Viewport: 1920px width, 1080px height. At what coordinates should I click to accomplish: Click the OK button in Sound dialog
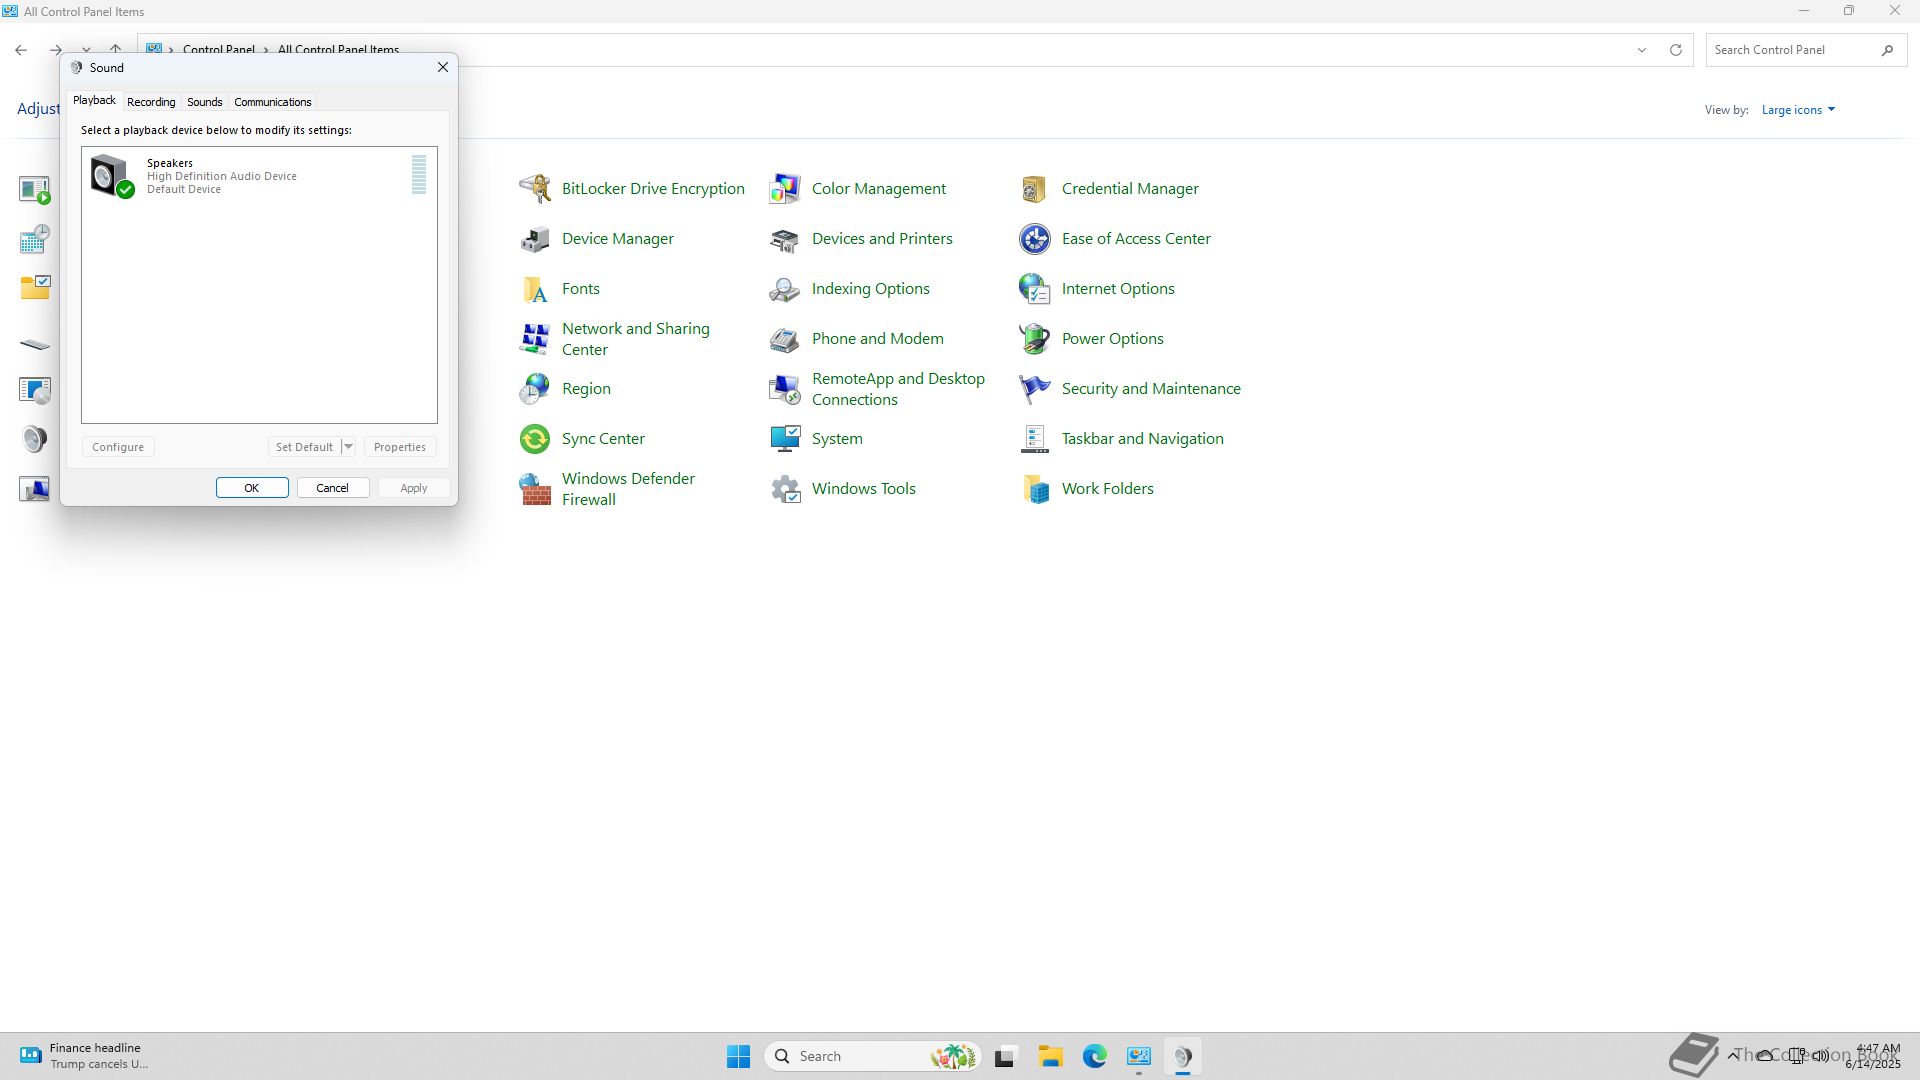[252, 488]
